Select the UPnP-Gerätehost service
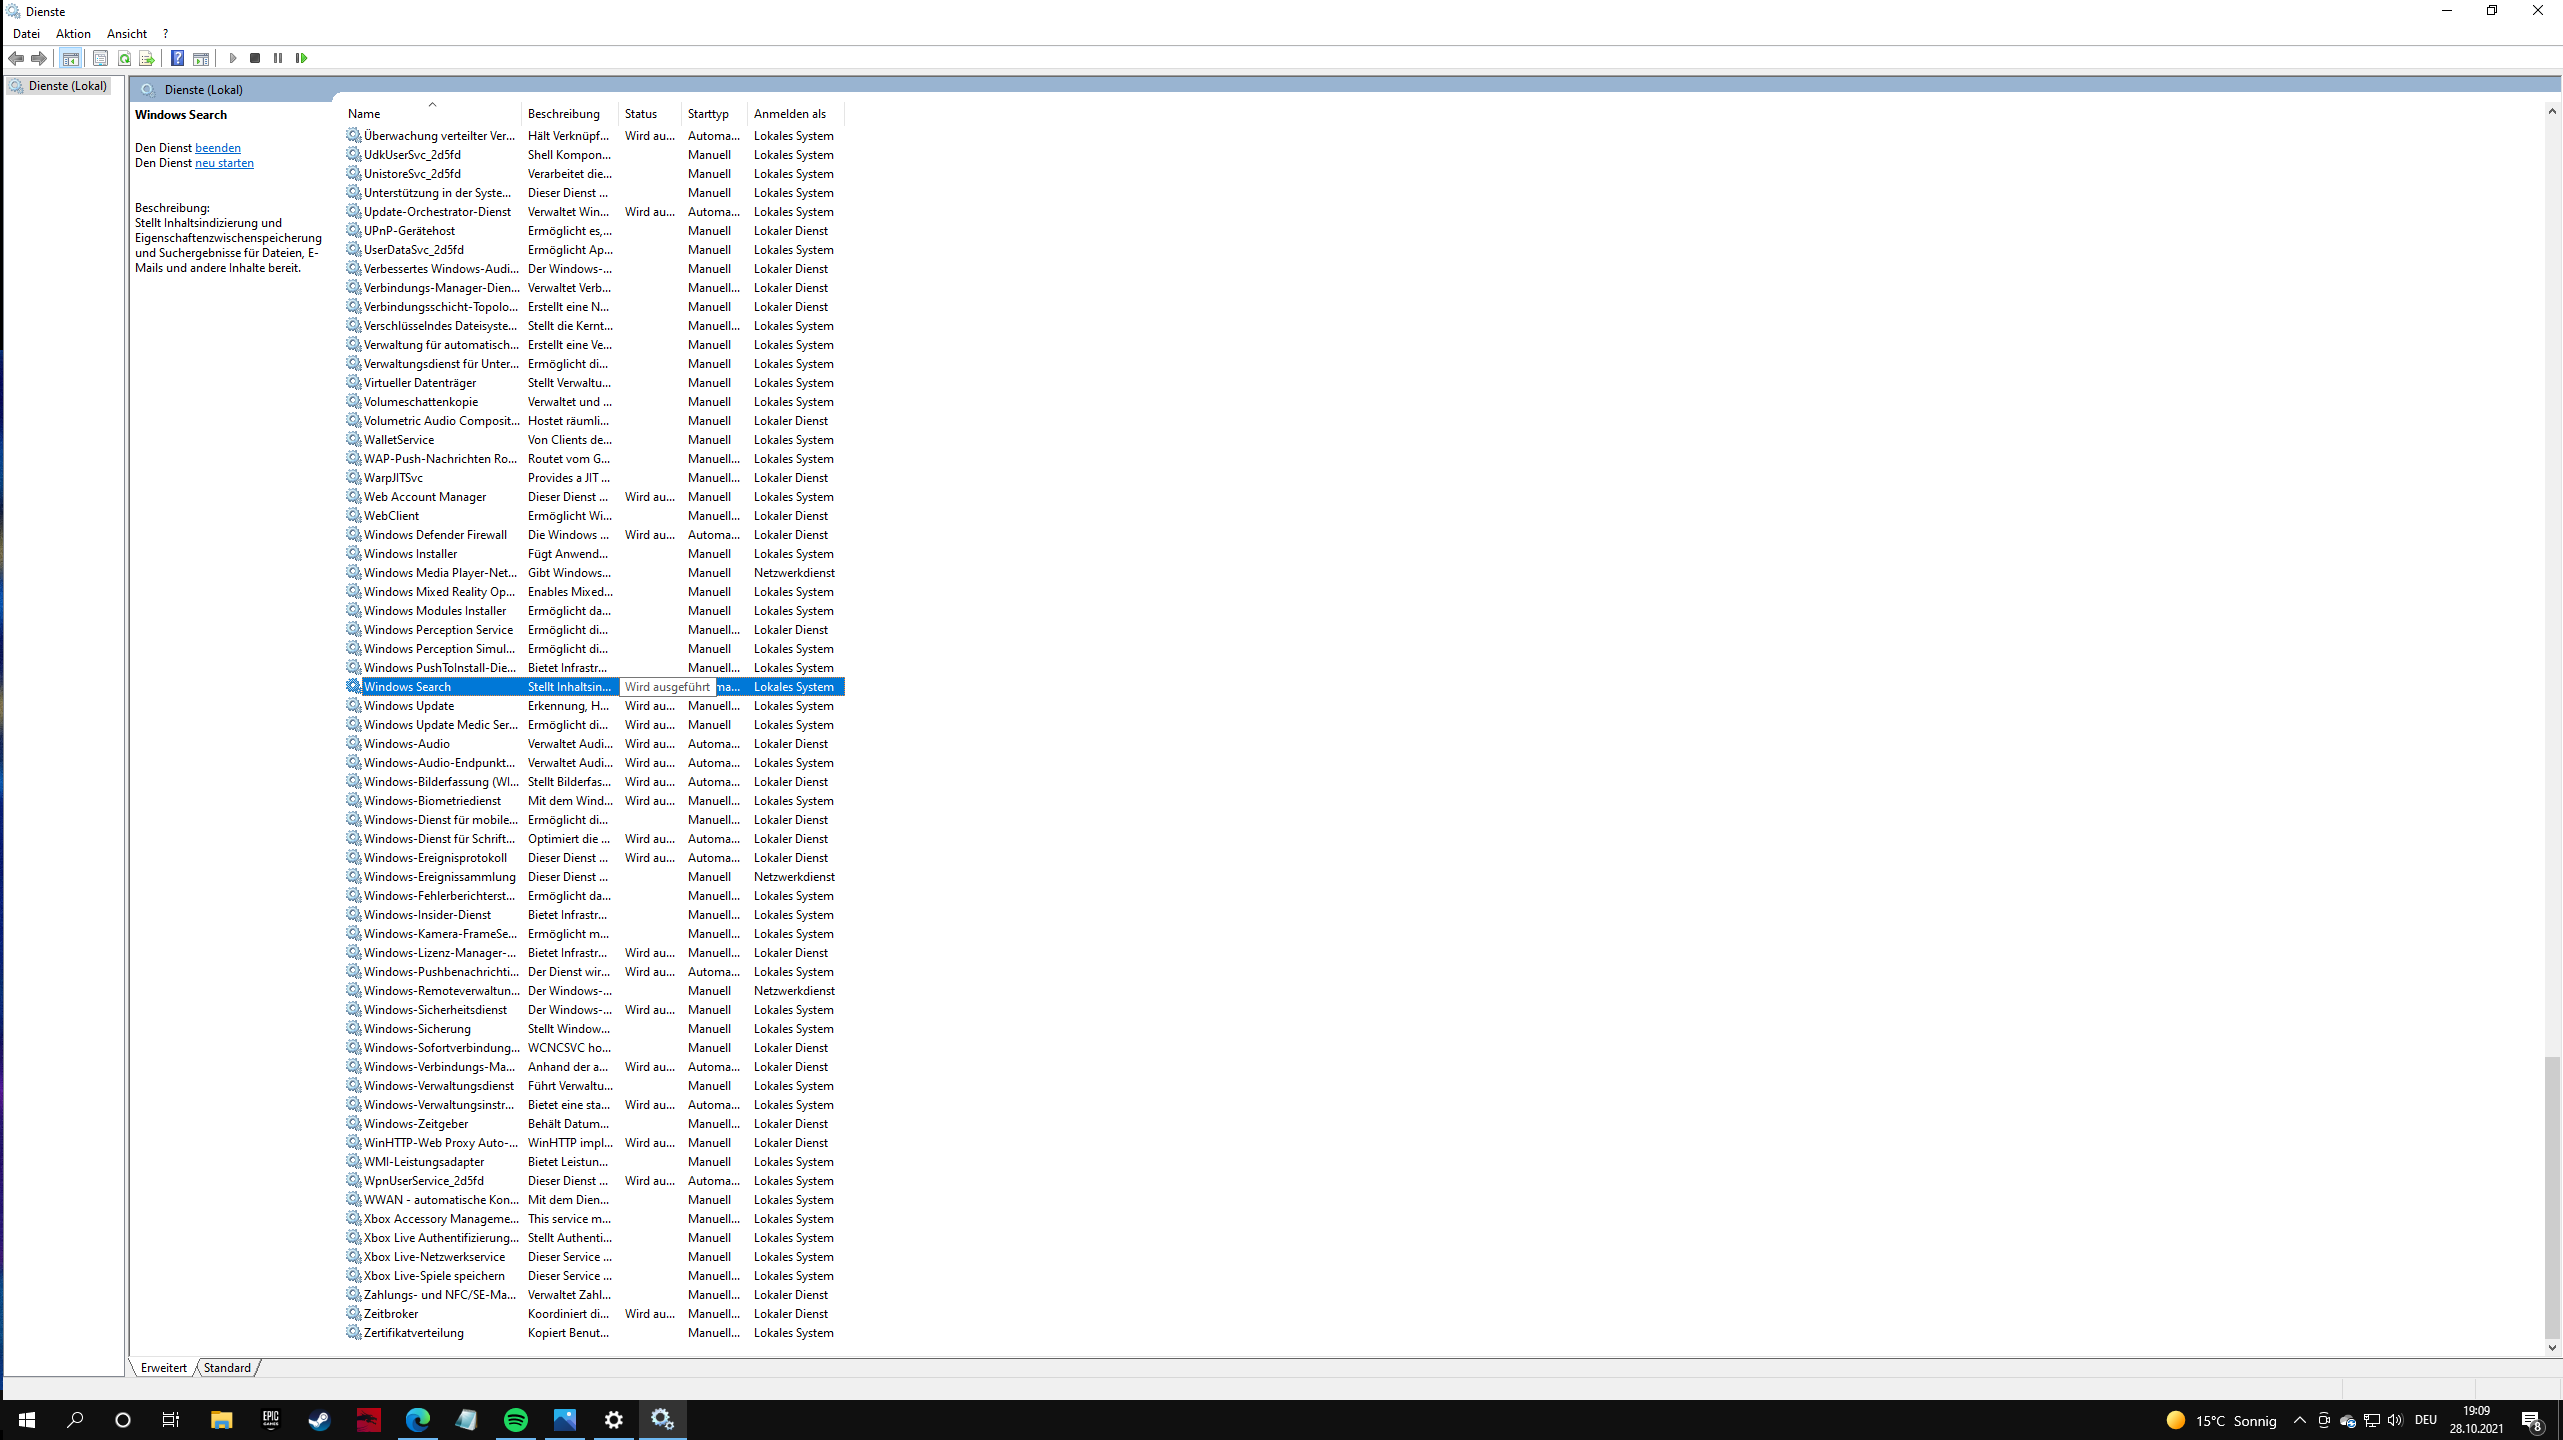 (595, 231)
